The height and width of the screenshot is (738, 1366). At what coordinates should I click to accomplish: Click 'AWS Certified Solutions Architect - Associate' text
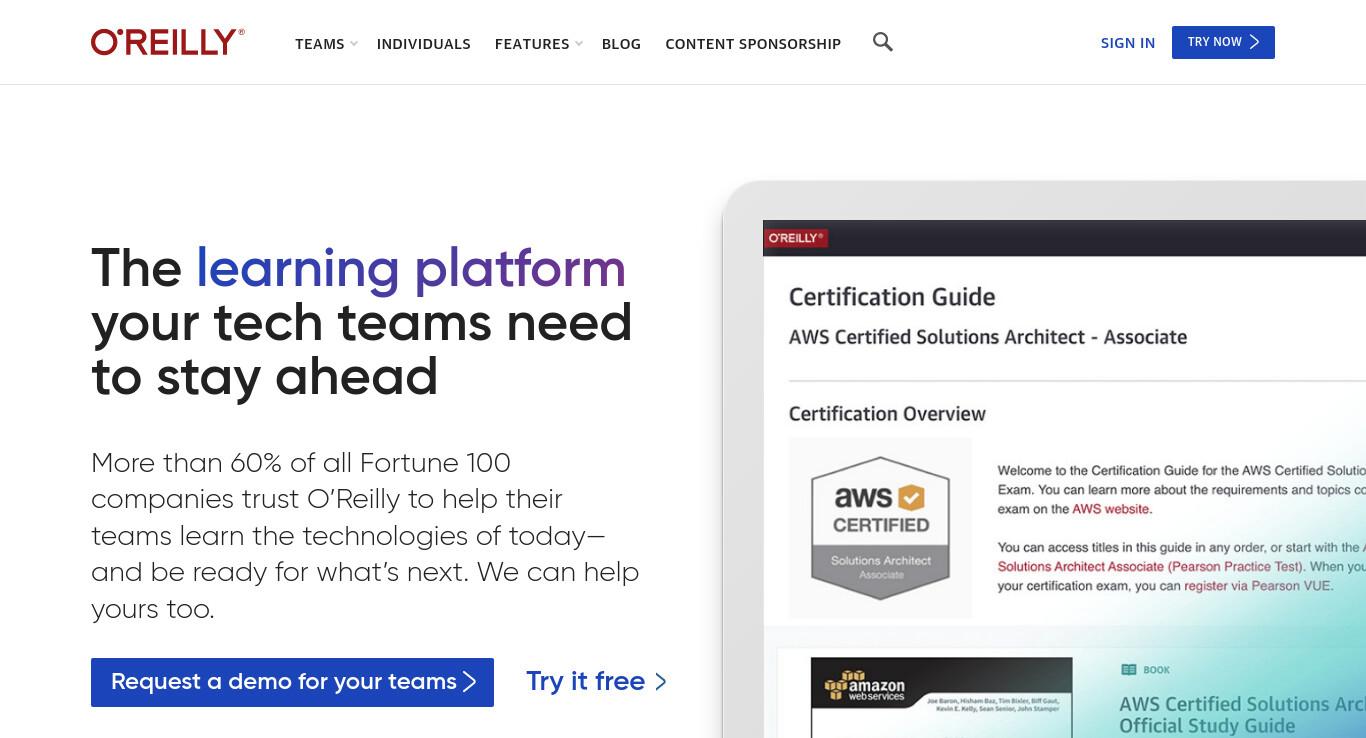[988, 337]
